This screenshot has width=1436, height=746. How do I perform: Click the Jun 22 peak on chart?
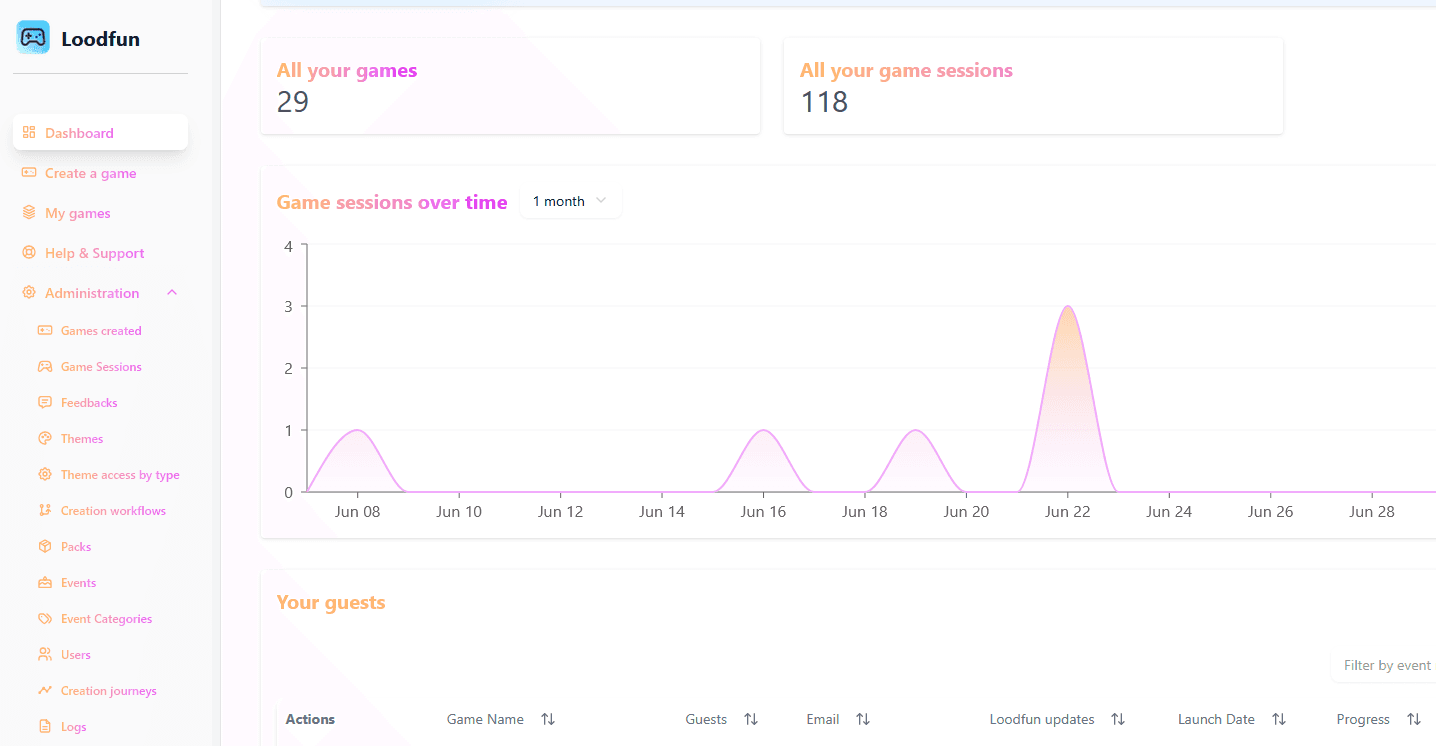pos(1068,307)
